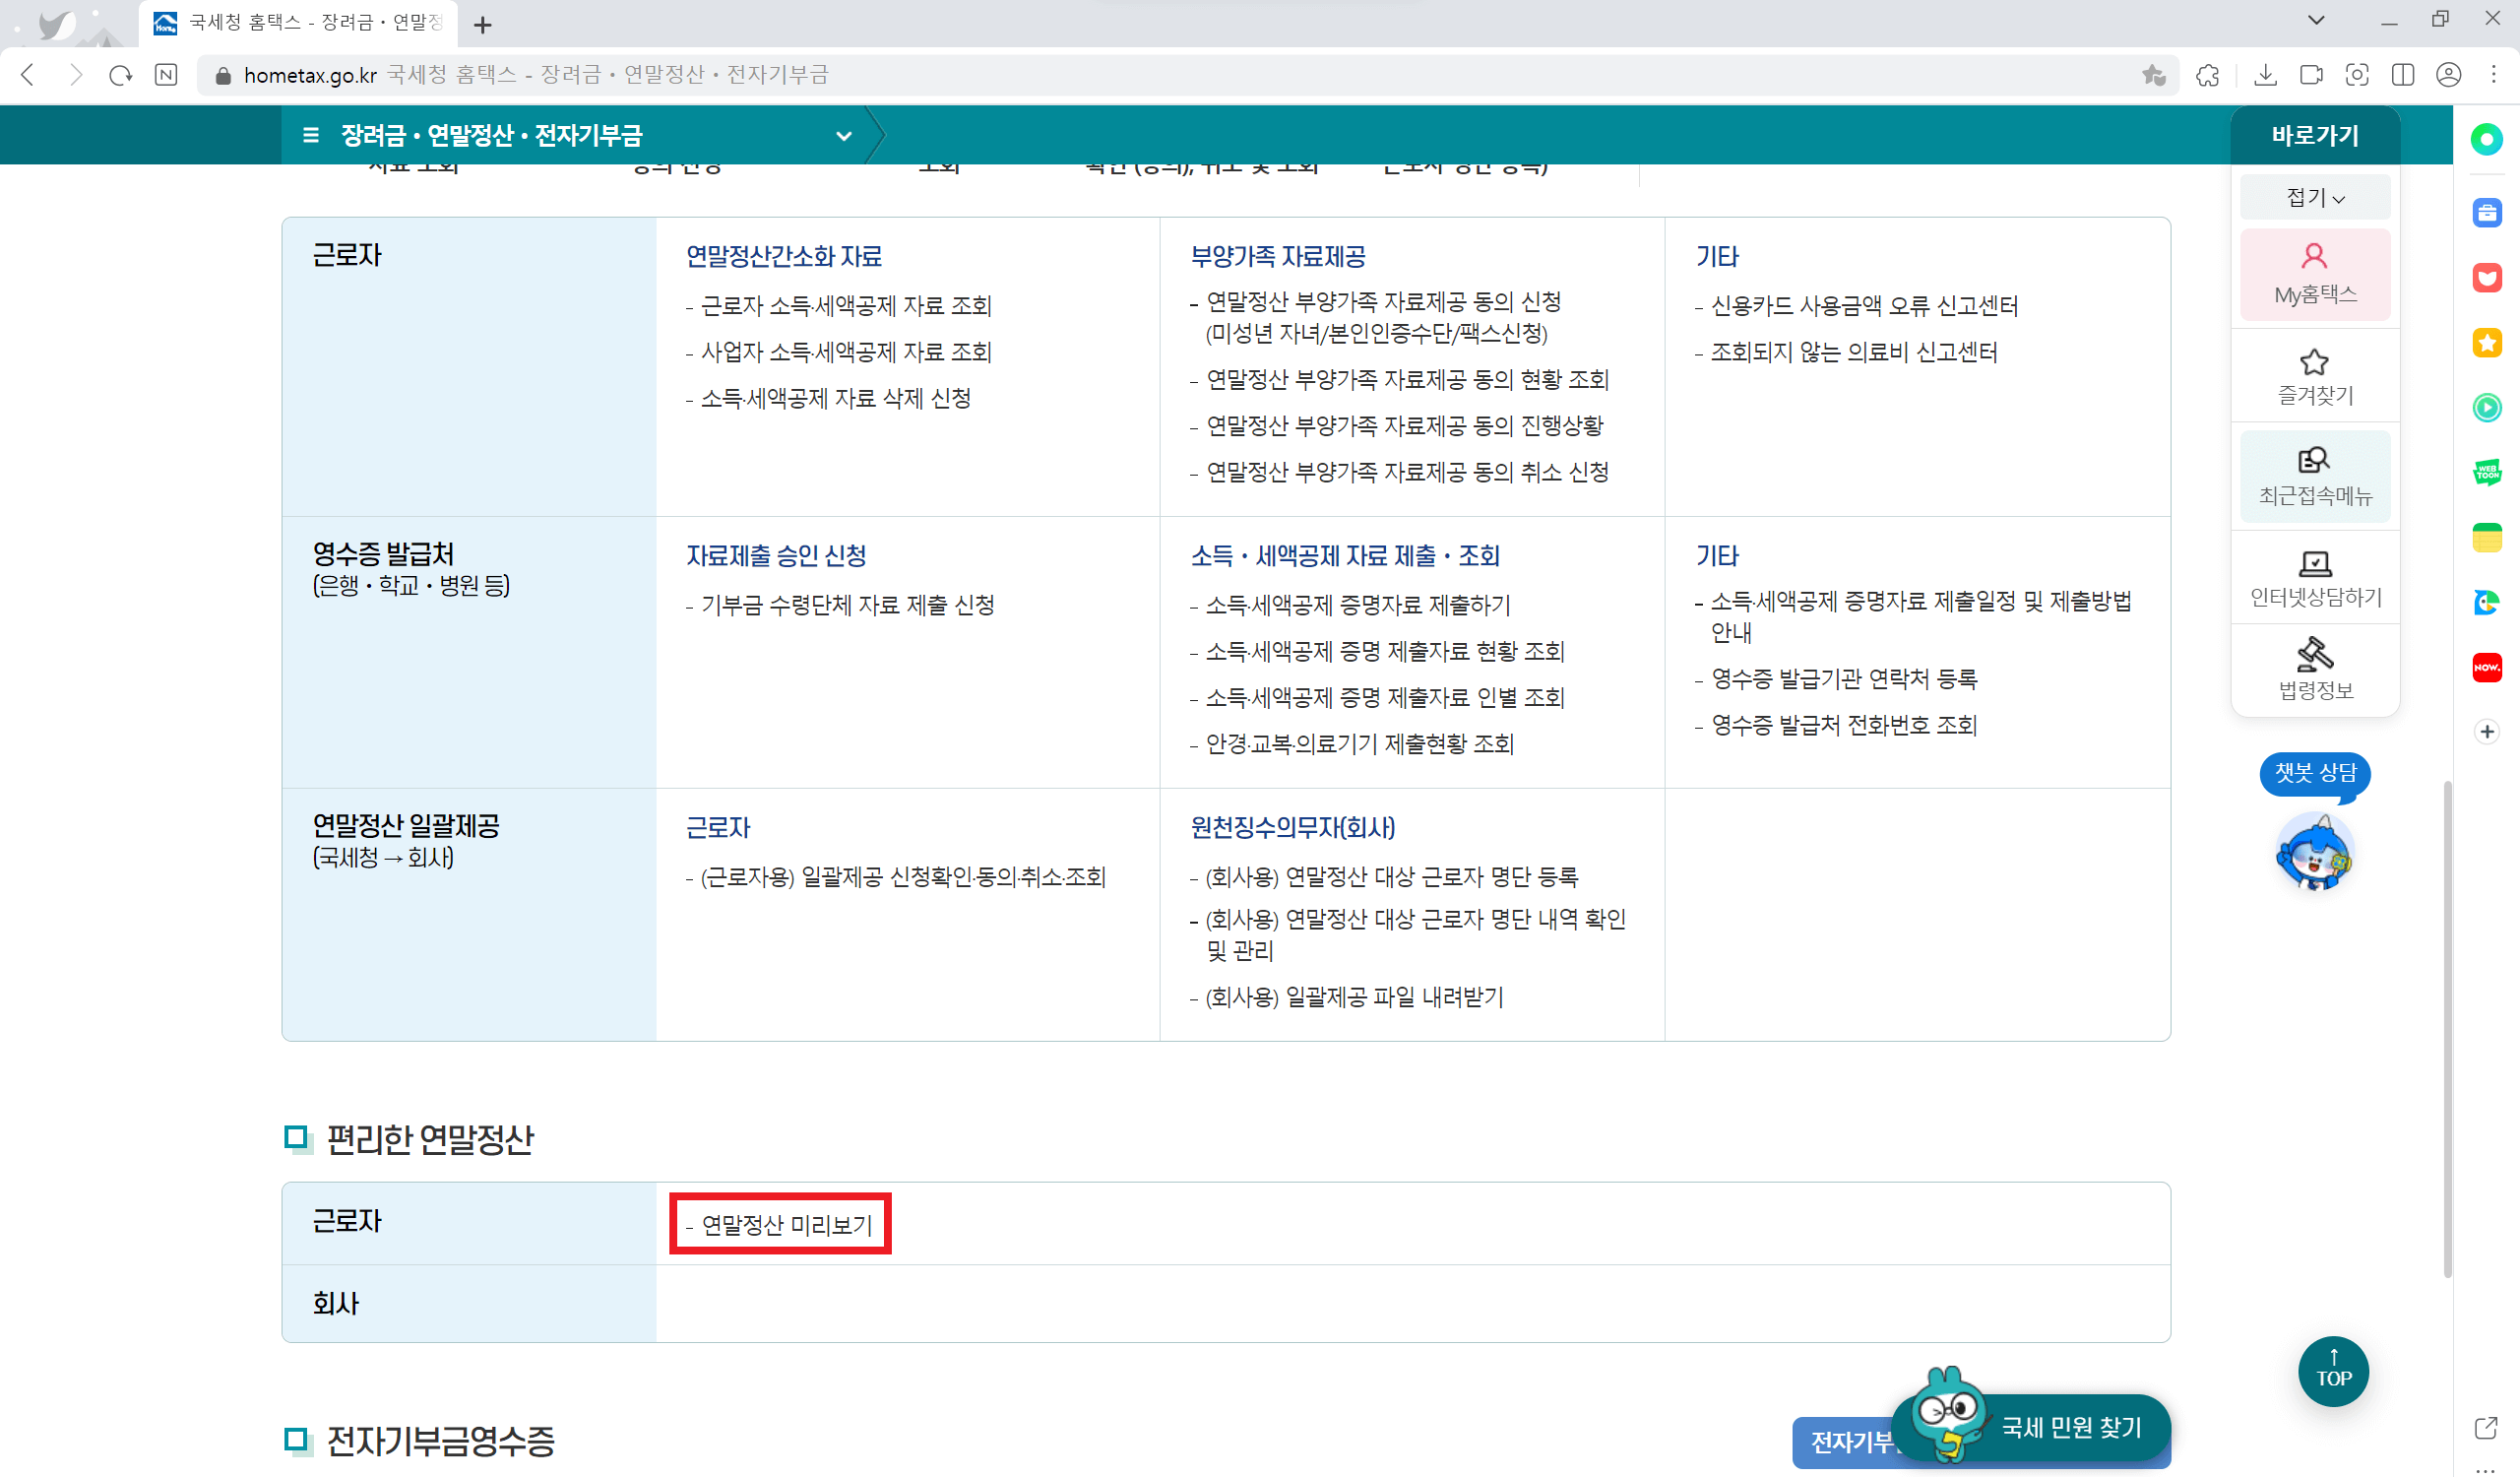This screenshot has width=2520, height=1477.
Task: Click the 전자기부 blue button
Action: tap(1848, 1442)
